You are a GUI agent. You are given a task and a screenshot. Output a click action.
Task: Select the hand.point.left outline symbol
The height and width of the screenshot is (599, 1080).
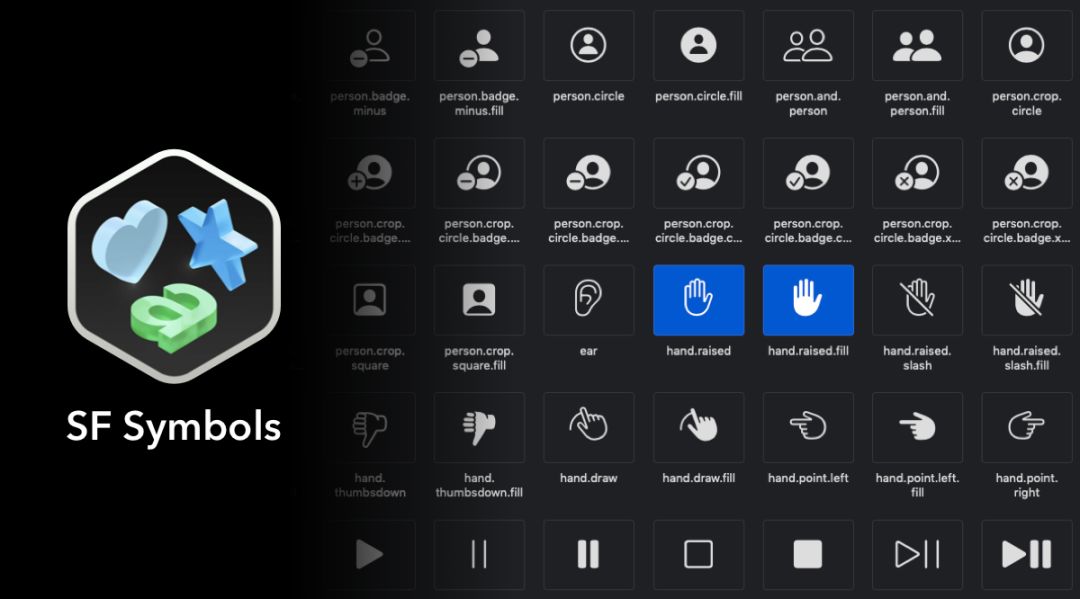pyautogui.click(x=808, y=427)
